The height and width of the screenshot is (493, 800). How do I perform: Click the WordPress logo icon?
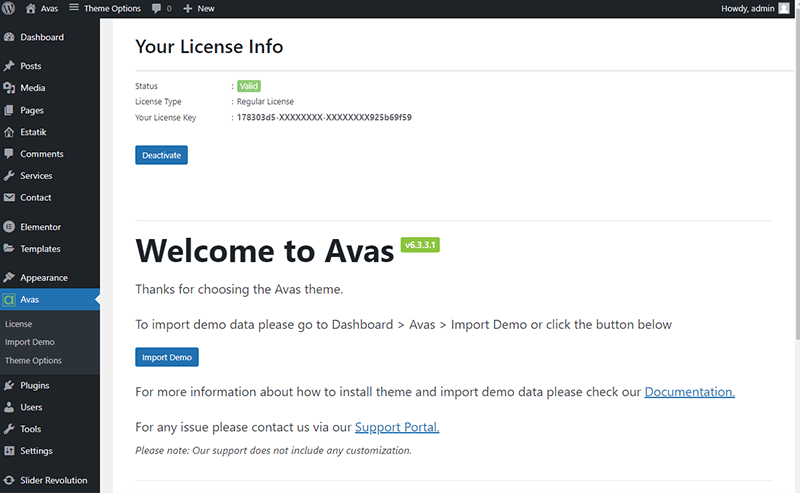pos(9,8)
